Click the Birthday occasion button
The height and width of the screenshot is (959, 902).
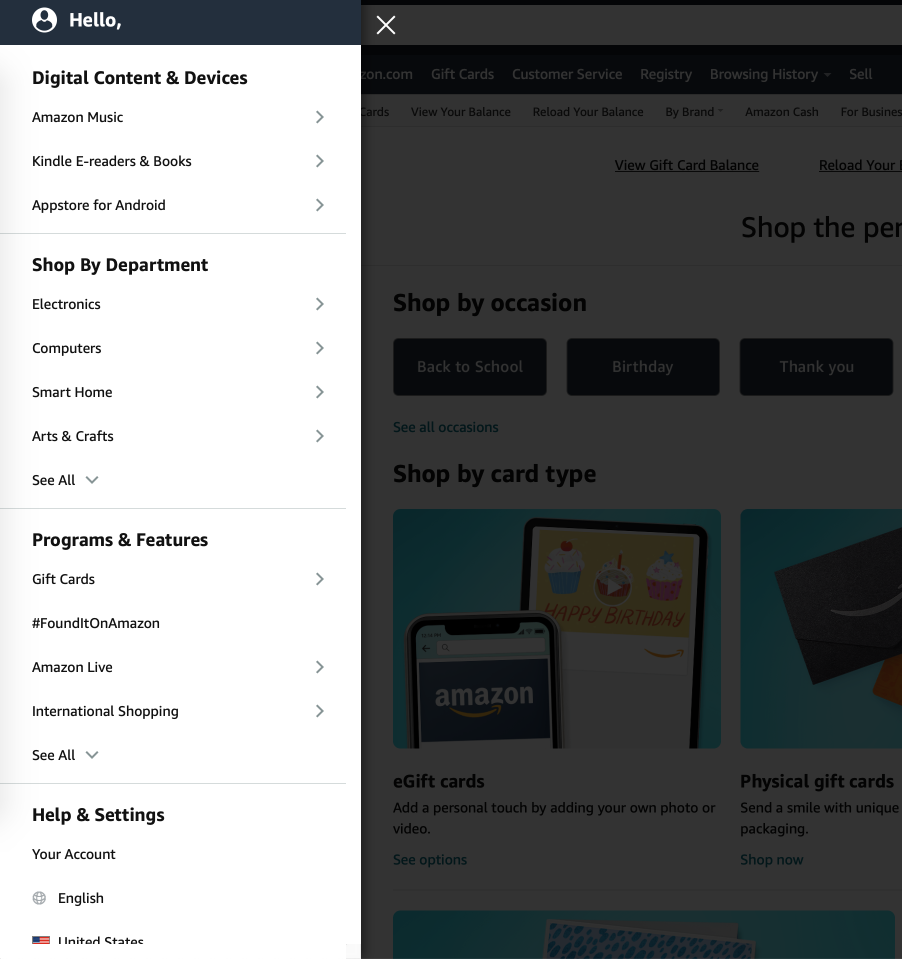643,367
